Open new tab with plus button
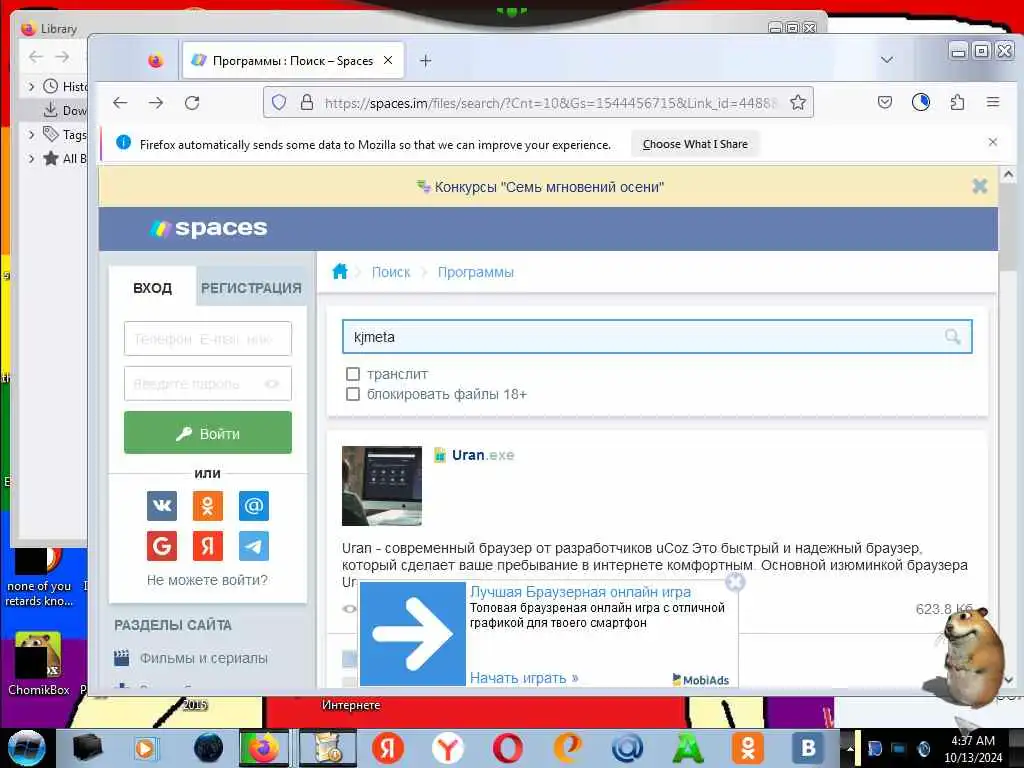This screenshot has height=768, width=1024. coord(426,61)
